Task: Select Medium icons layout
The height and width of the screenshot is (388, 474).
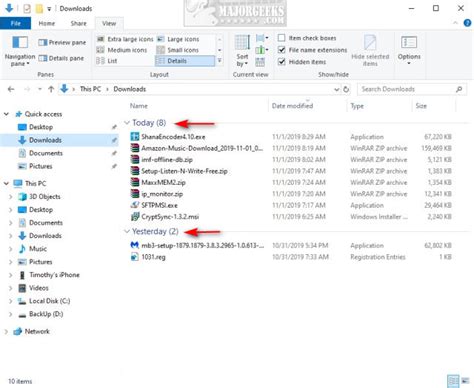Action: 122,50
